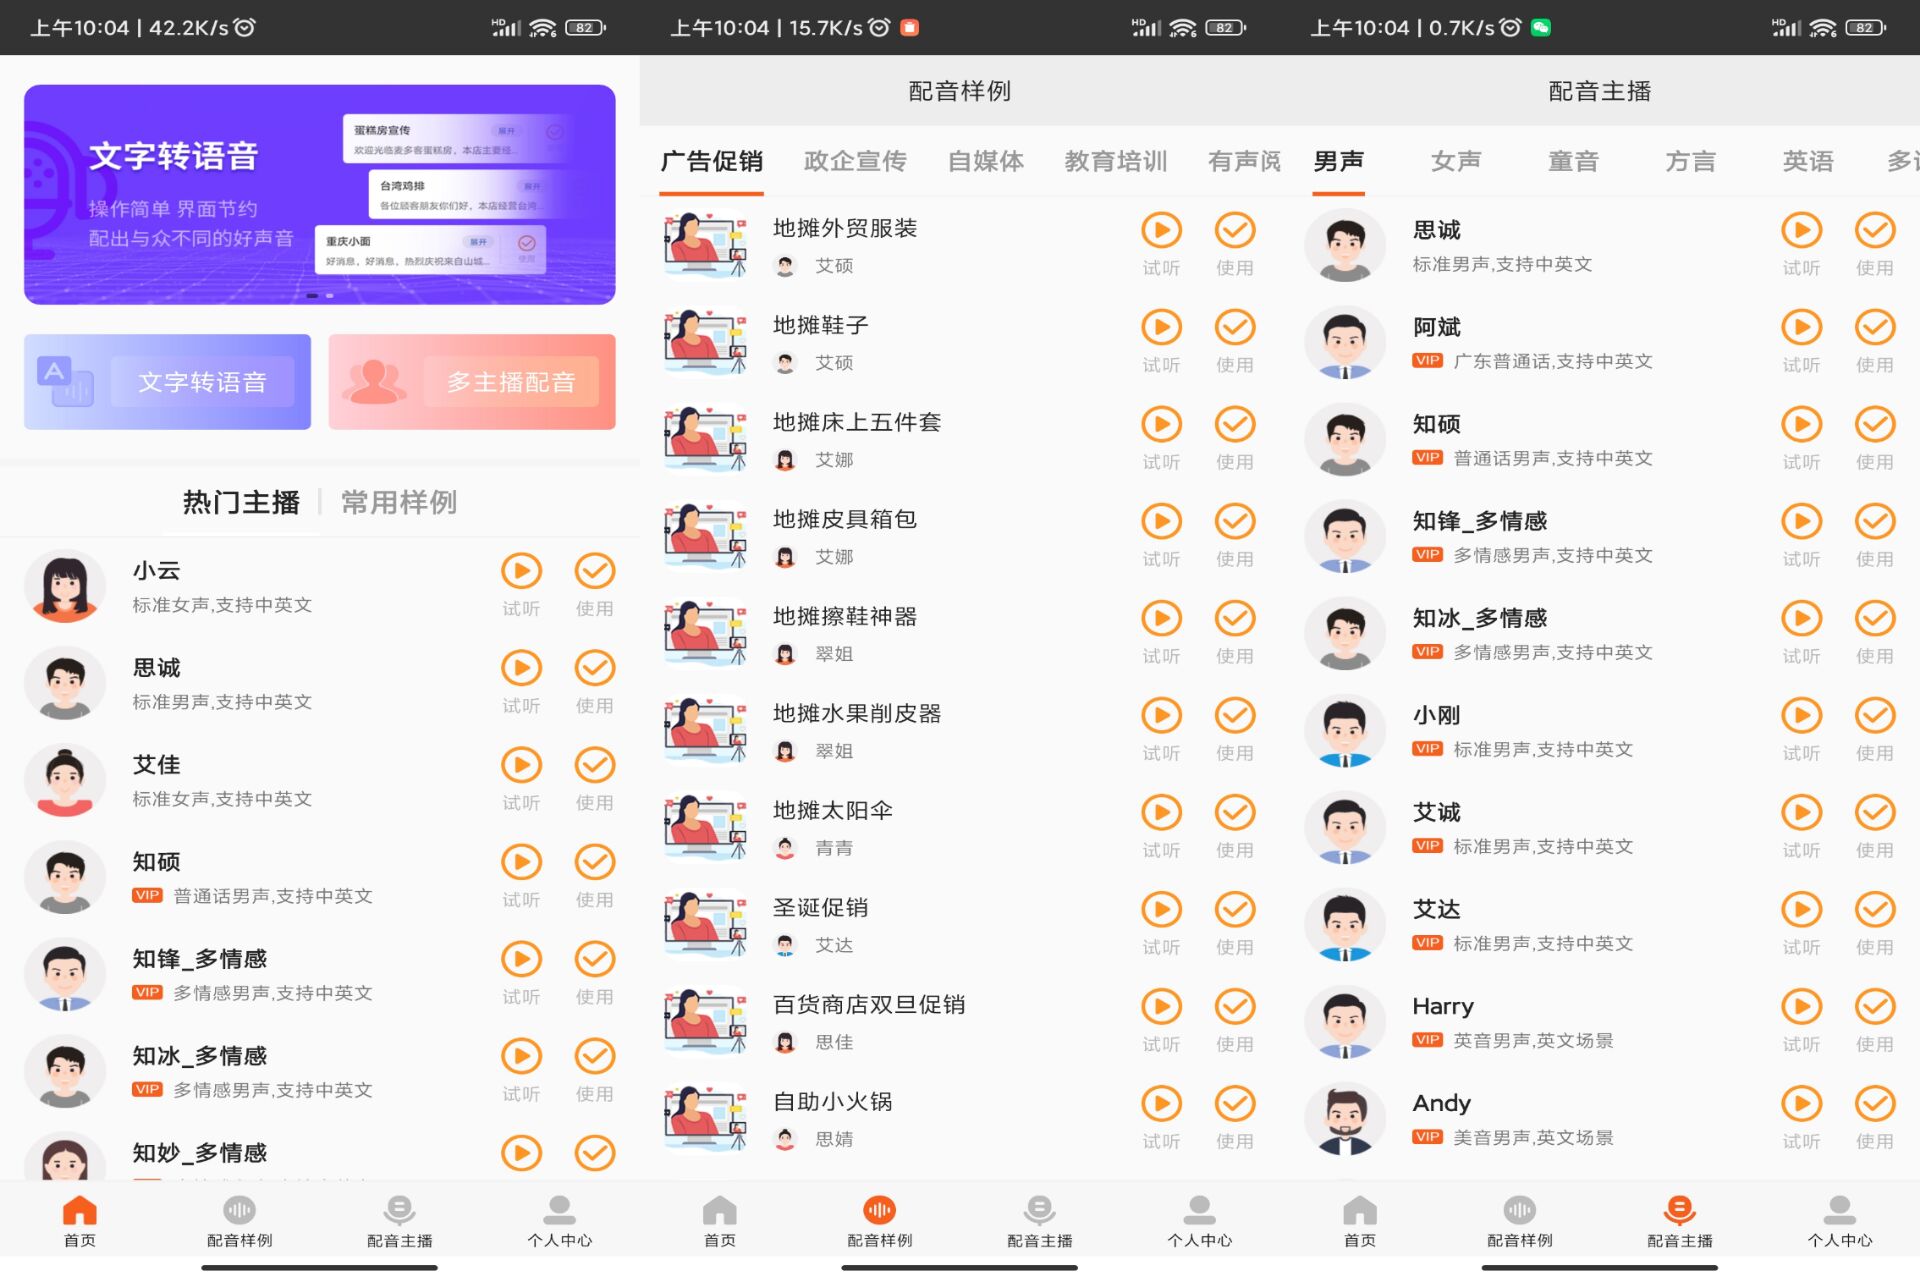
Task: Play preview for voice 小云
Action: tap(521, 572)
